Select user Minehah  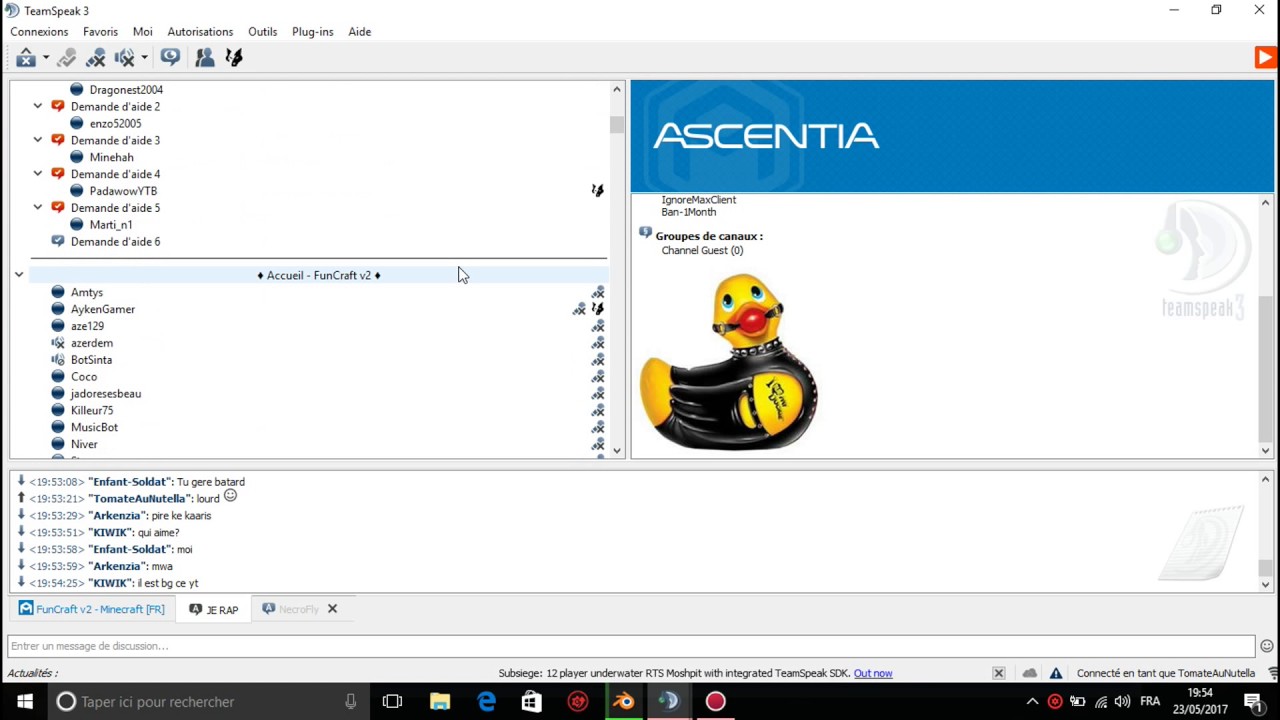click(111, 157)
